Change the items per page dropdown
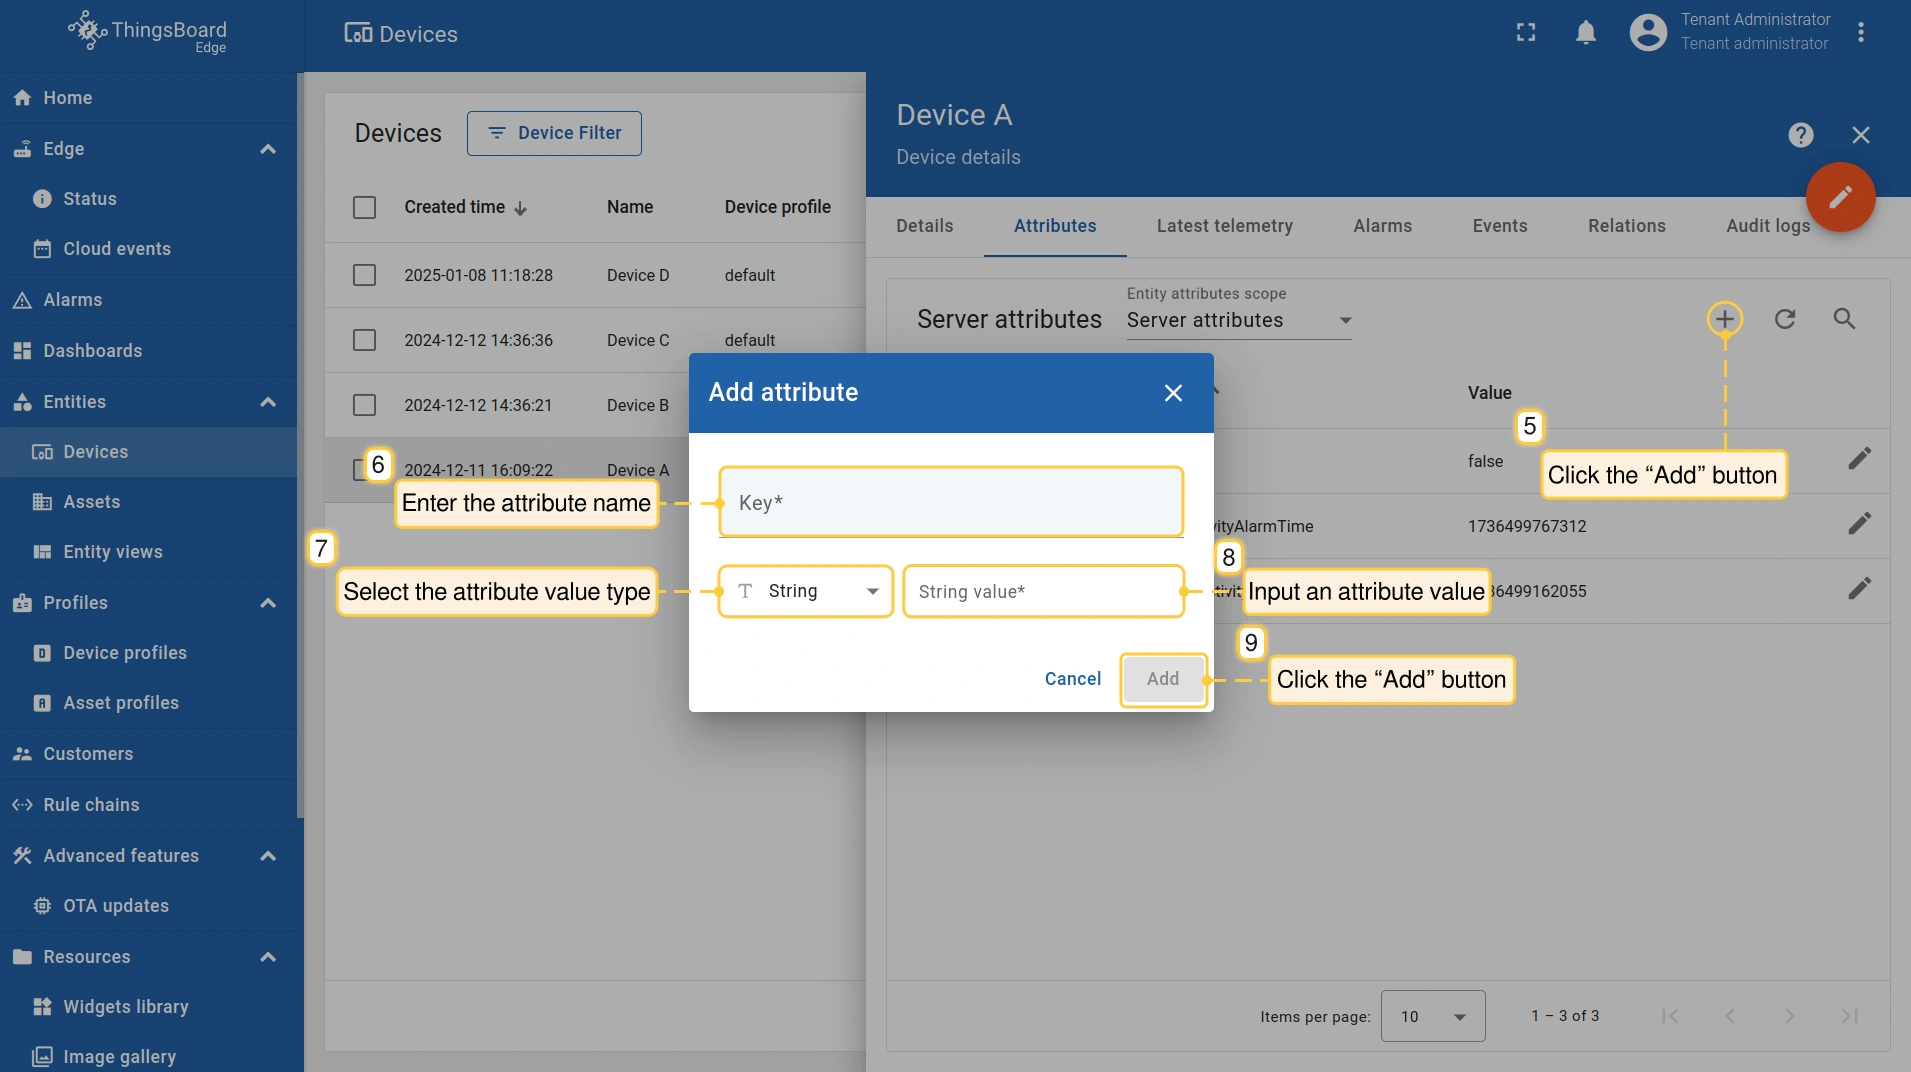The width and height of the screenshot is (1911, 1072). pyautogui.click(x=1432, y=1016)
